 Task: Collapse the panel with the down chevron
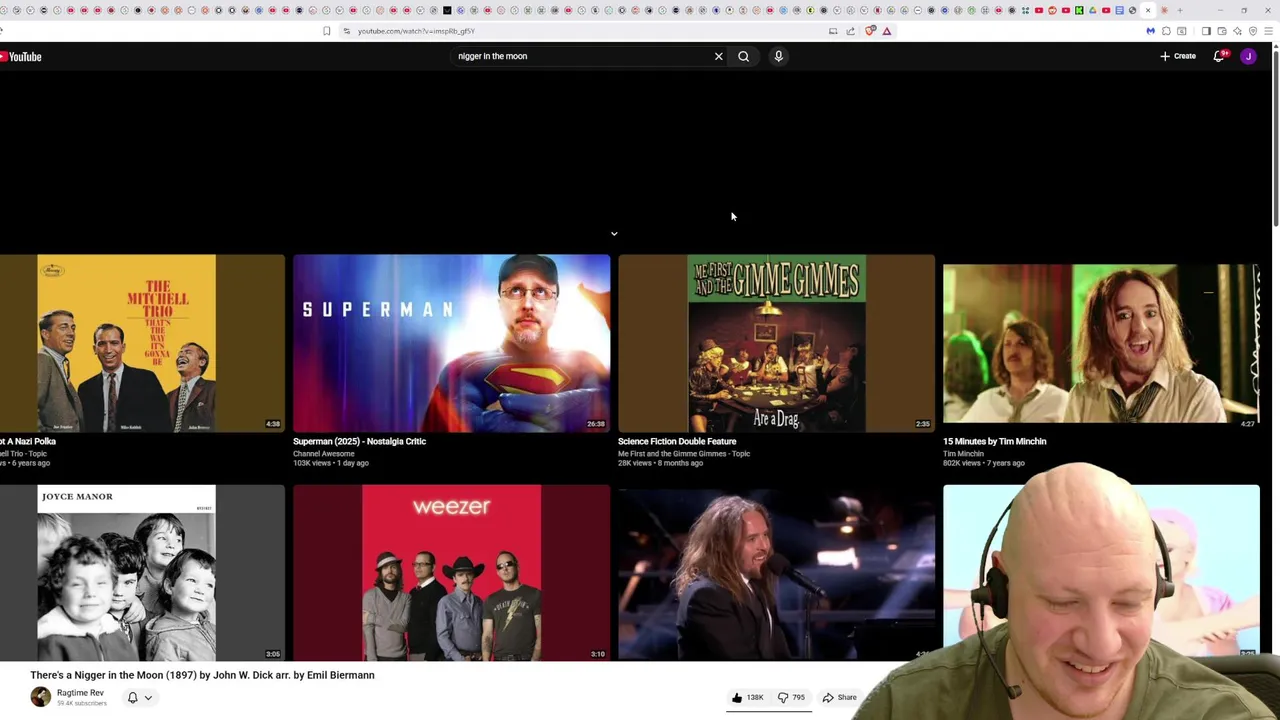(x=614, y=233)
